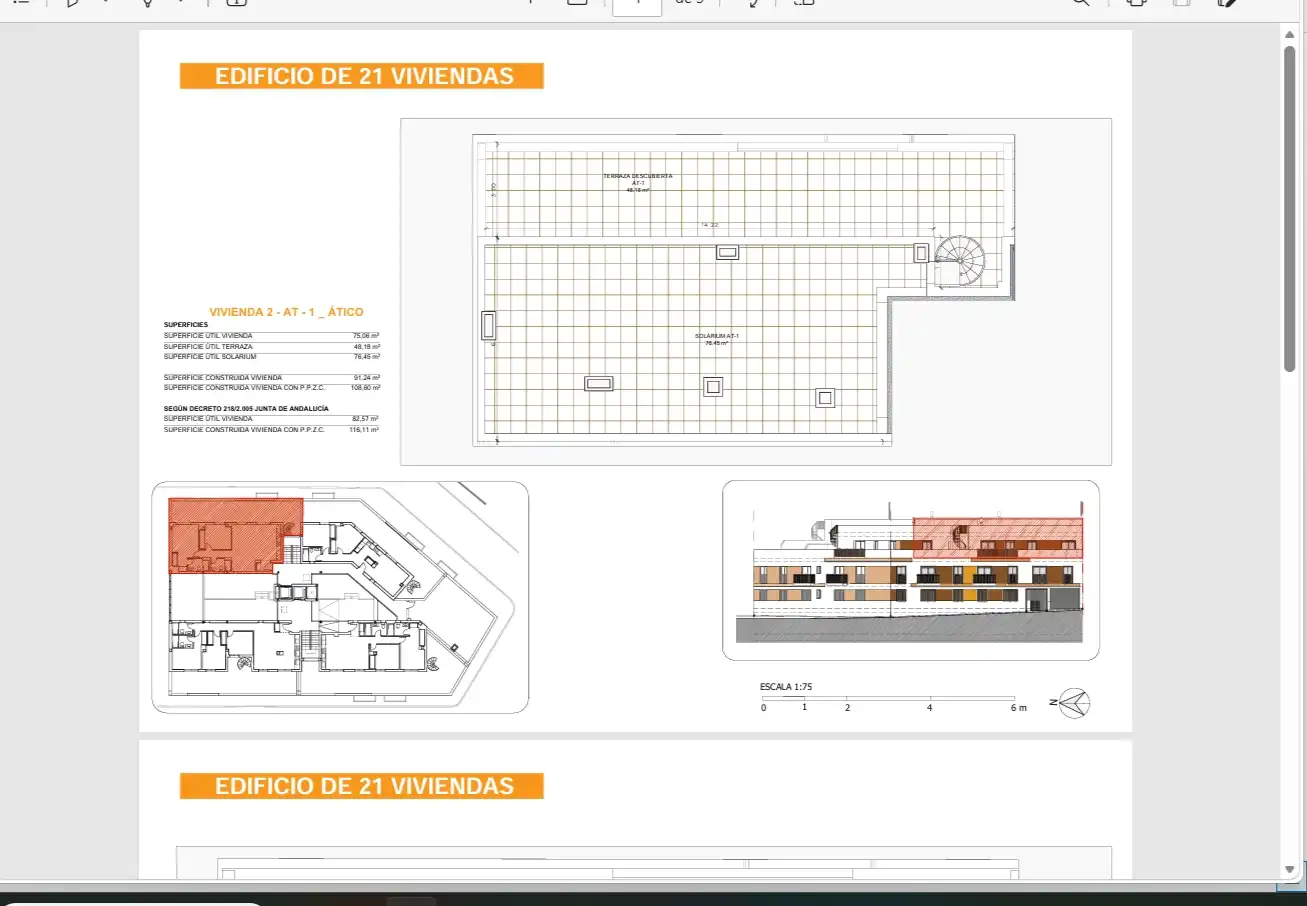The height and width of the screenshot is (906, 1307).
Task: Click 'SUPERFICIE ÚTIL TERRAZA' row label
Action: click(208, 346)
